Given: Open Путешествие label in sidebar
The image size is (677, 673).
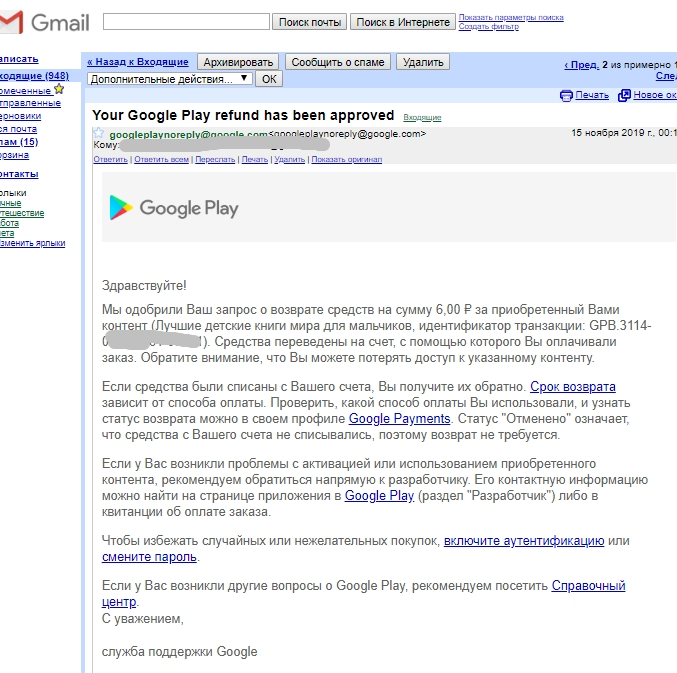Looking at the screenshot, I should (22, 213).
